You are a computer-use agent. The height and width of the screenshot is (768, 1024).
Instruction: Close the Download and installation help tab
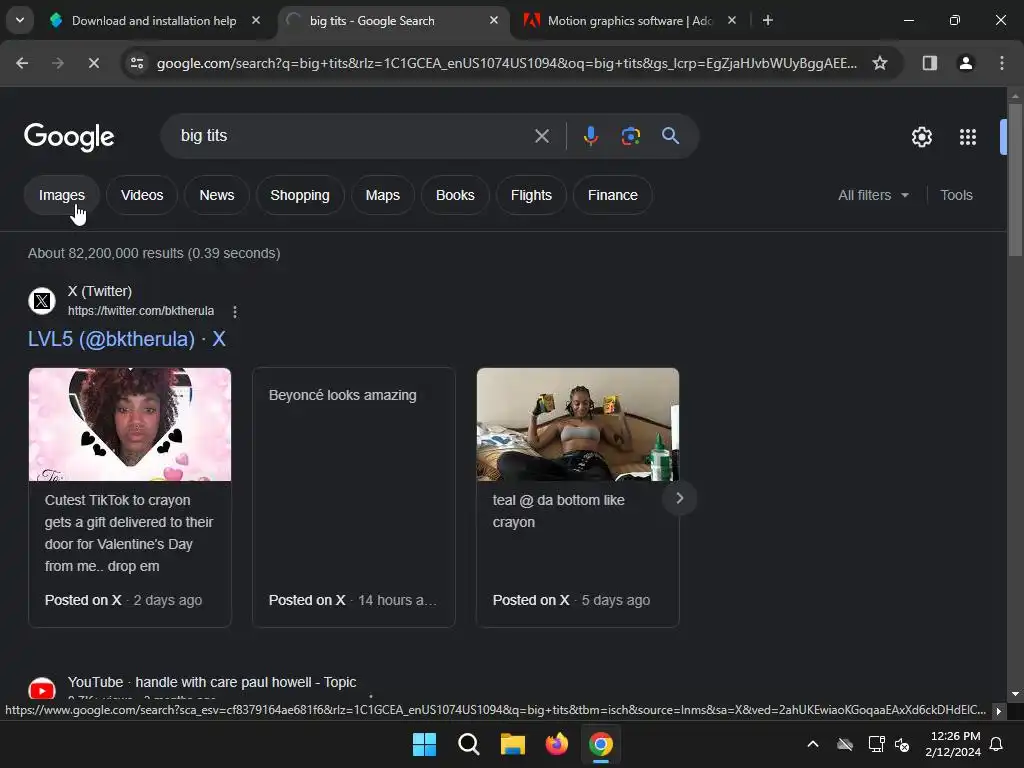[x=256, y=20]
